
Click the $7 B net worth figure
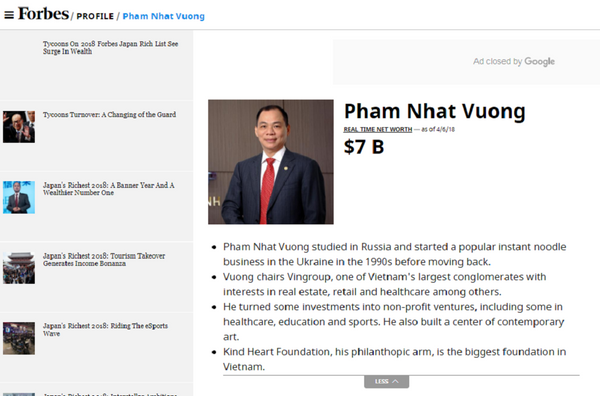click(364, 147)
